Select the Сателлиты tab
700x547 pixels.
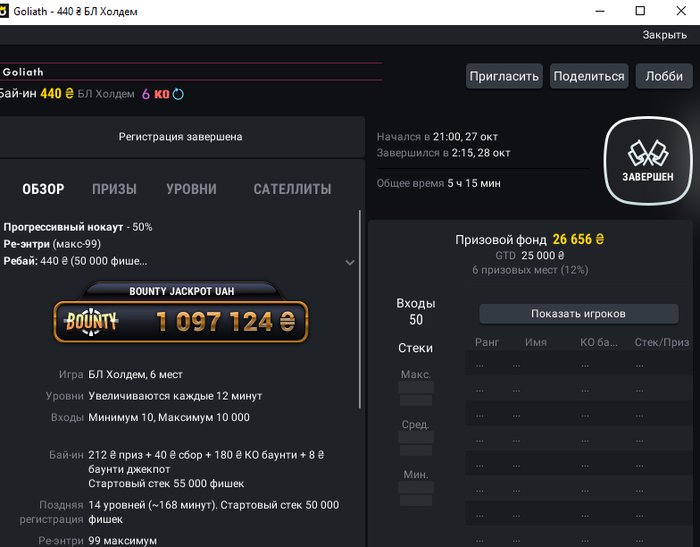pos(292,189)
